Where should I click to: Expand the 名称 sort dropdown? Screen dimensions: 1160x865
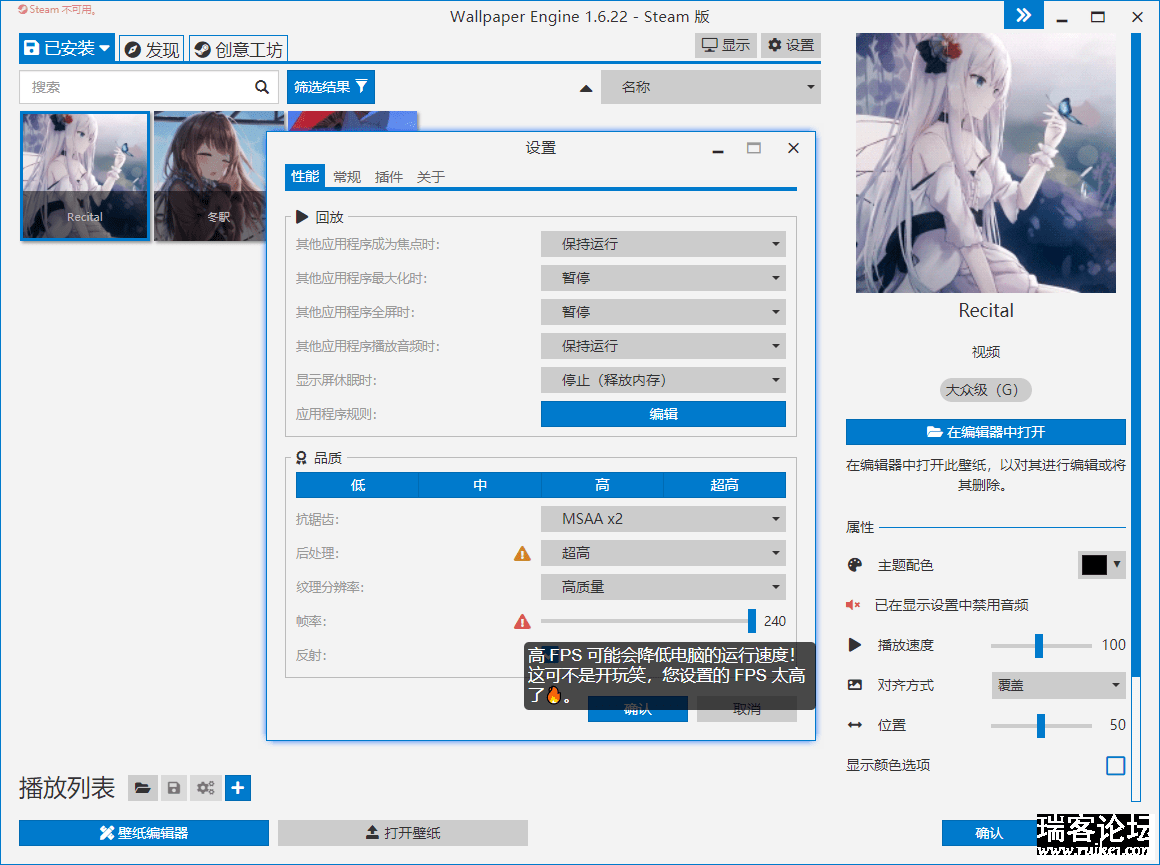[711, 87]
